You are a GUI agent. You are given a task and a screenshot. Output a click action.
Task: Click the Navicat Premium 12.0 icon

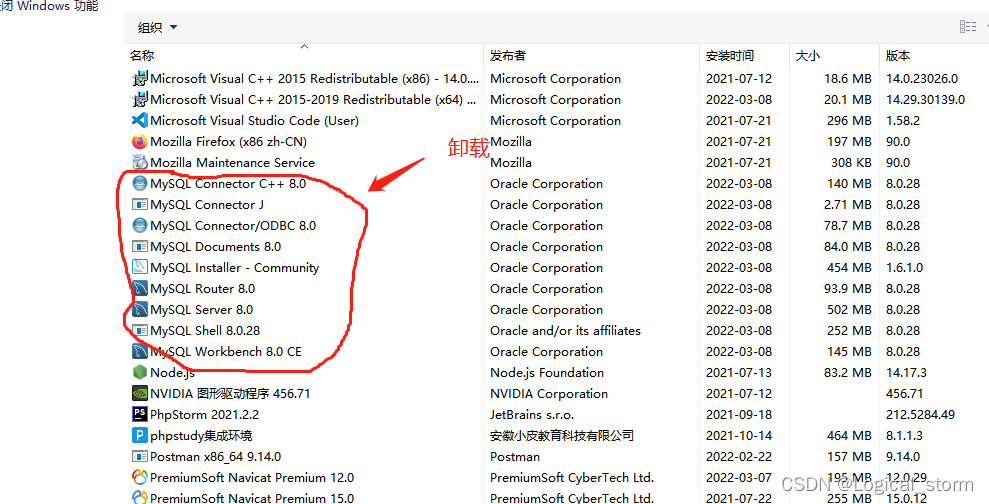click(x=139, y=478)
